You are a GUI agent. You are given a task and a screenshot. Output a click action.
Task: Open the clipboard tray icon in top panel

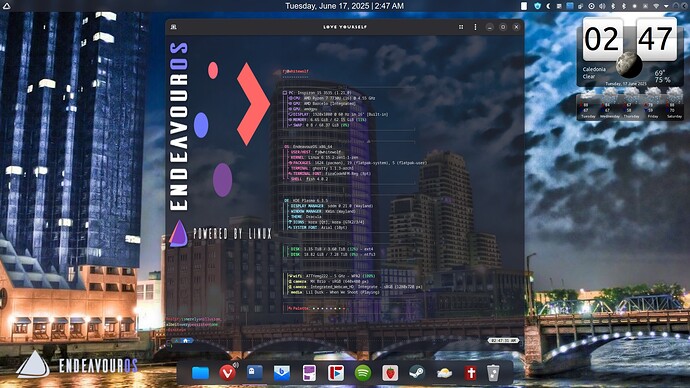[524, 6]
